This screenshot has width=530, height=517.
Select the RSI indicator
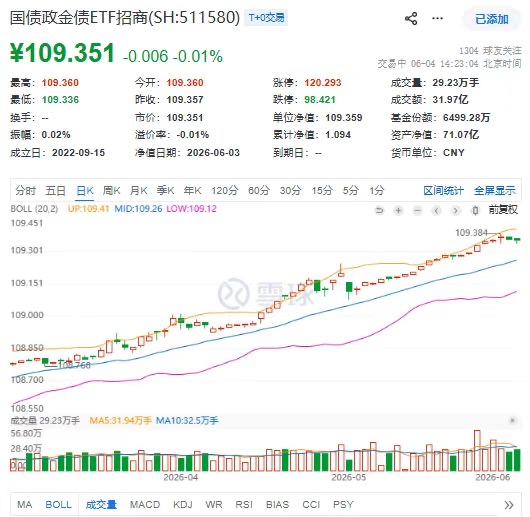point(244,505)
